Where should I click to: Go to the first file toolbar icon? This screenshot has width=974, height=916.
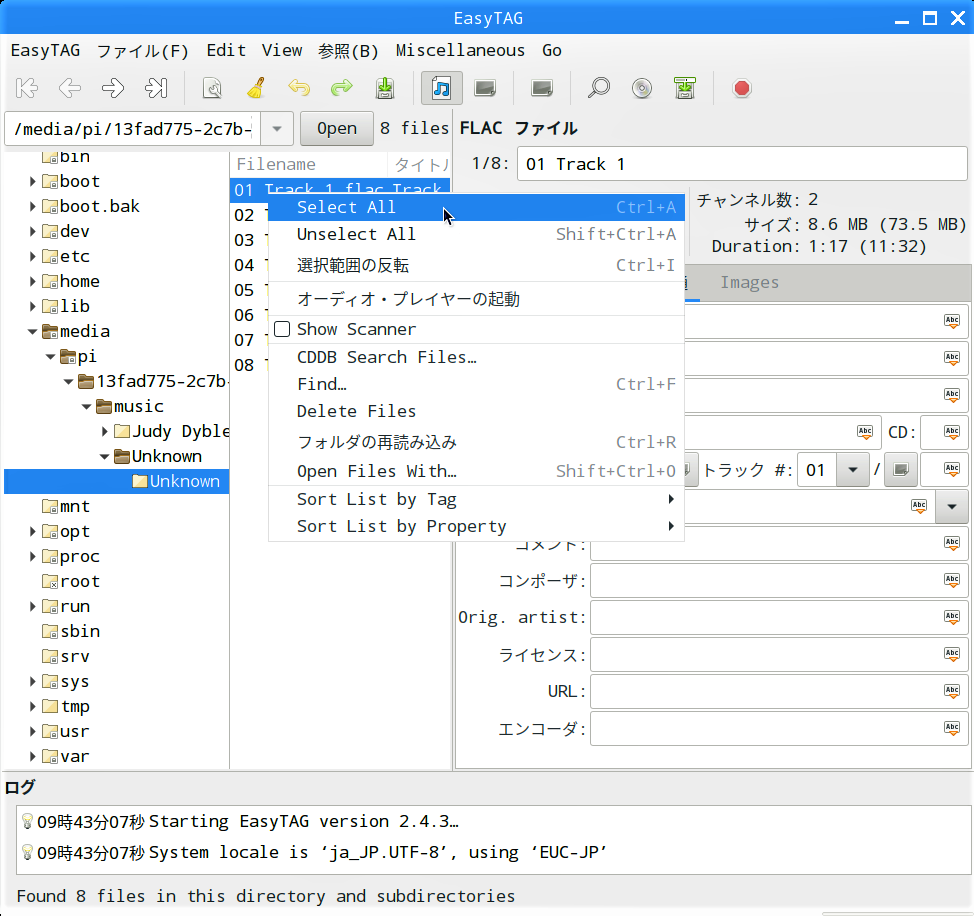[27, 88]
